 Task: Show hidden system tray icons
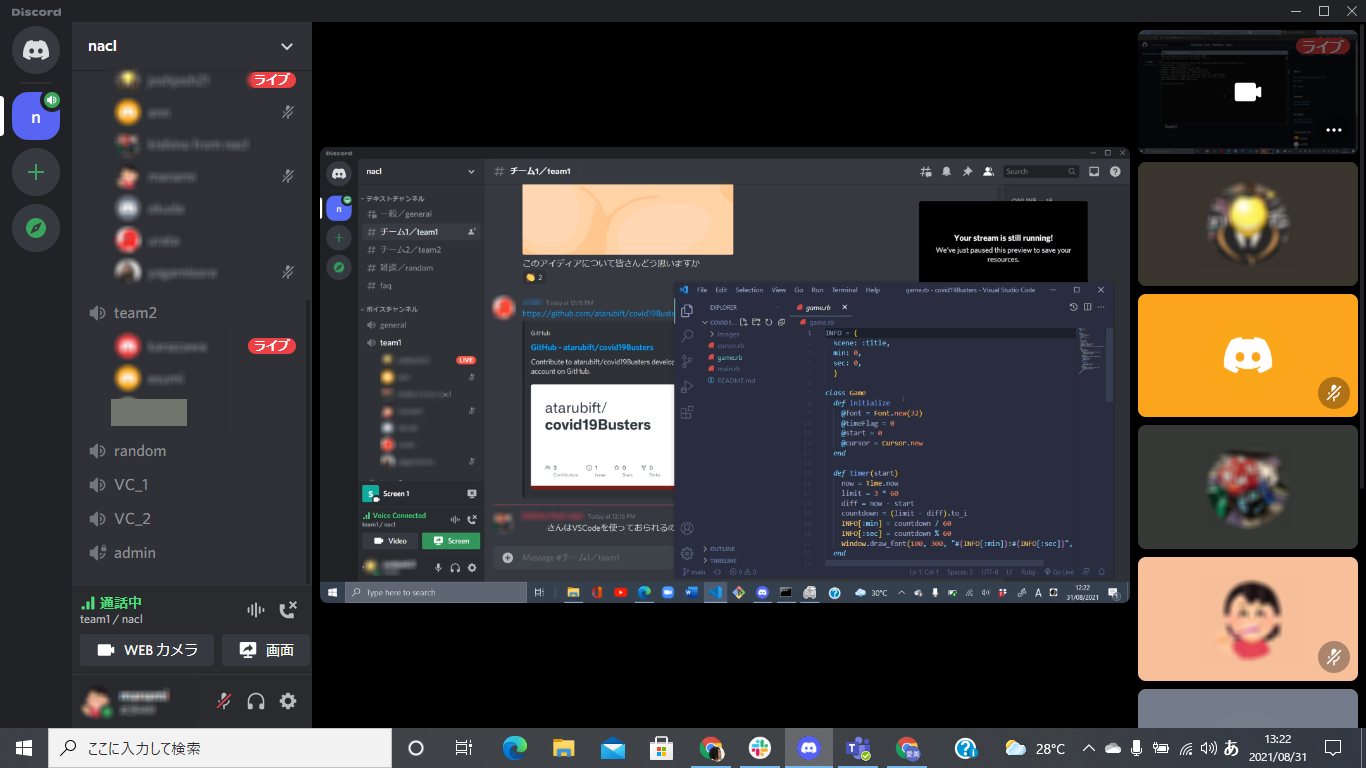coord(1090,748)
